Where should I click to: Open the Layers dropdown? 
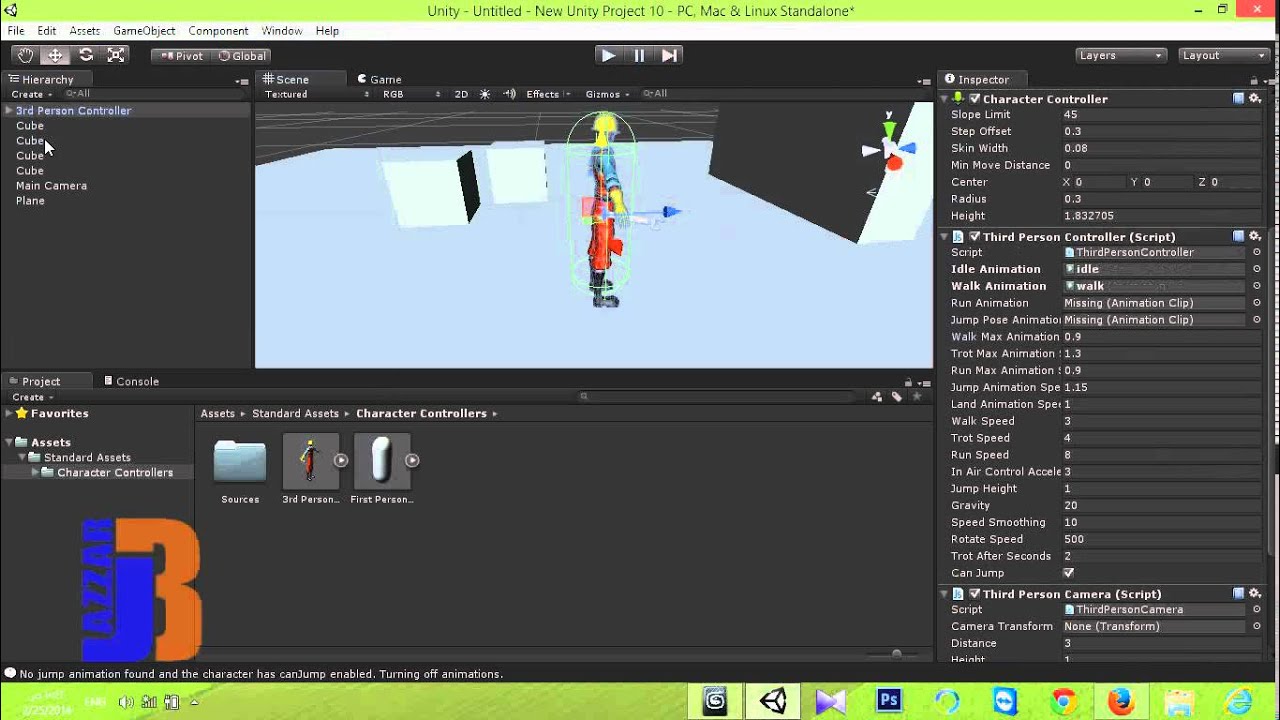(x=1120, y=56)
